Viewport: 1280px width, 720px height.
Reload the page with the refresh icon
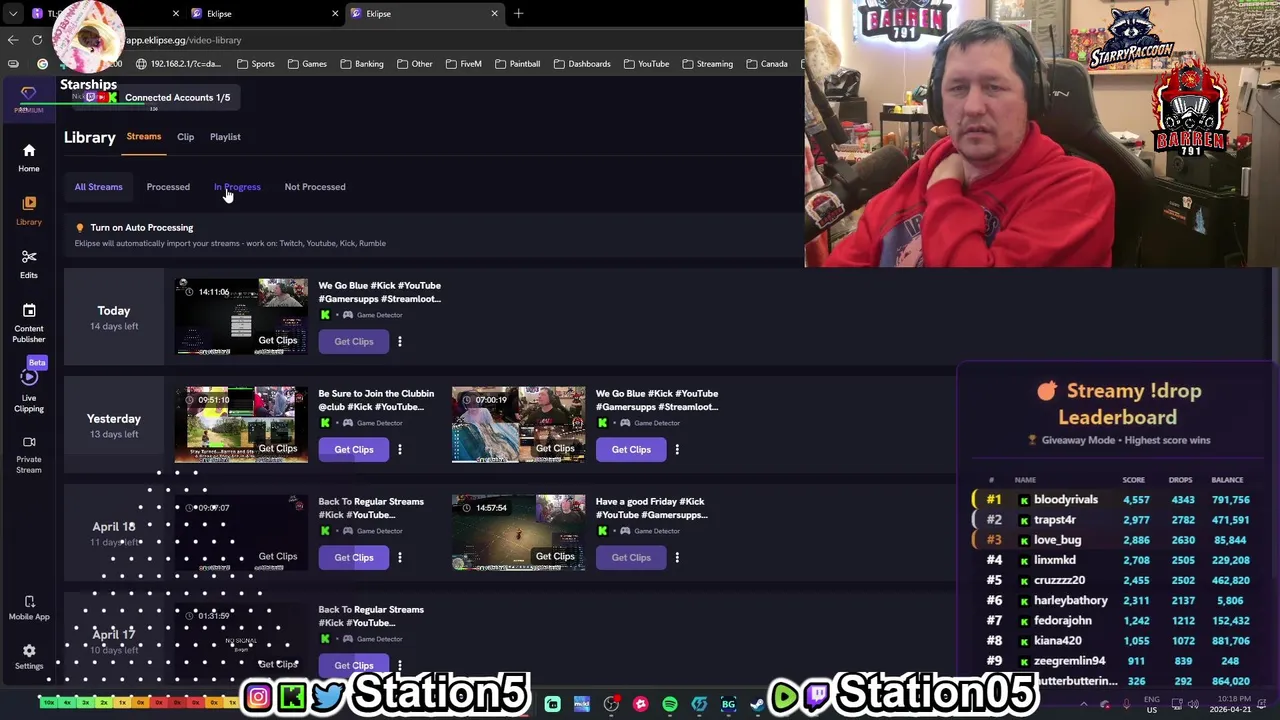point(37,40)
